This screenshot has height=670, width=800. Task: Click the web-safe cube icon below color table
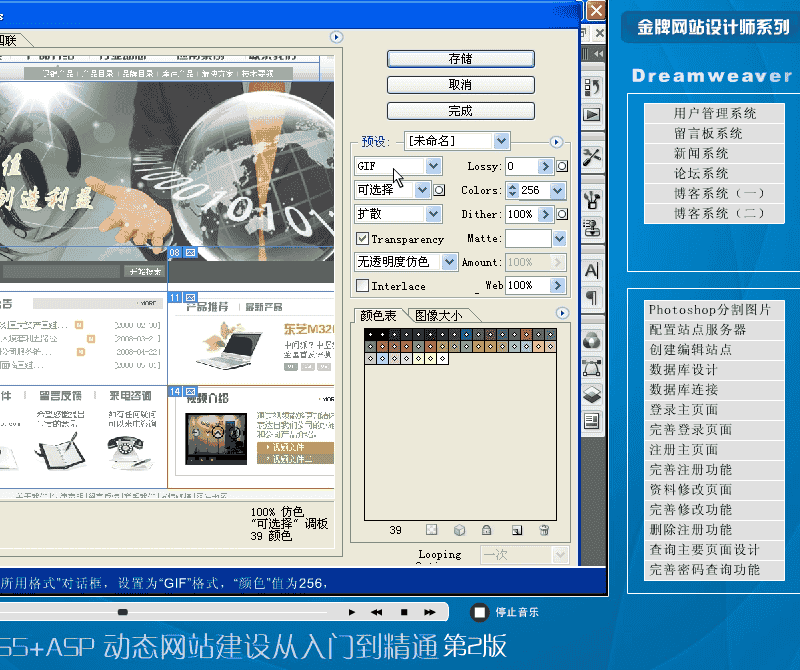point(459,530)
